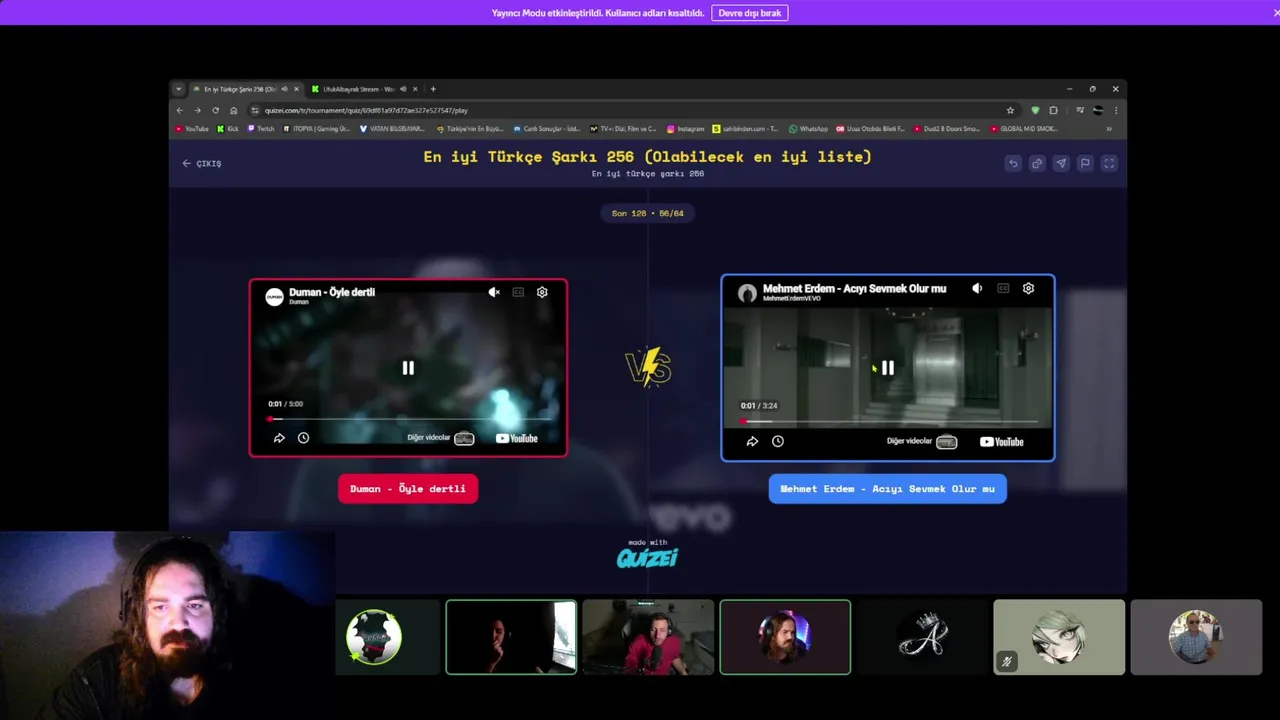Share the Mehmet Erdem video via arrow icon
Screen dimensions: 1280x720
click(752, 441)
